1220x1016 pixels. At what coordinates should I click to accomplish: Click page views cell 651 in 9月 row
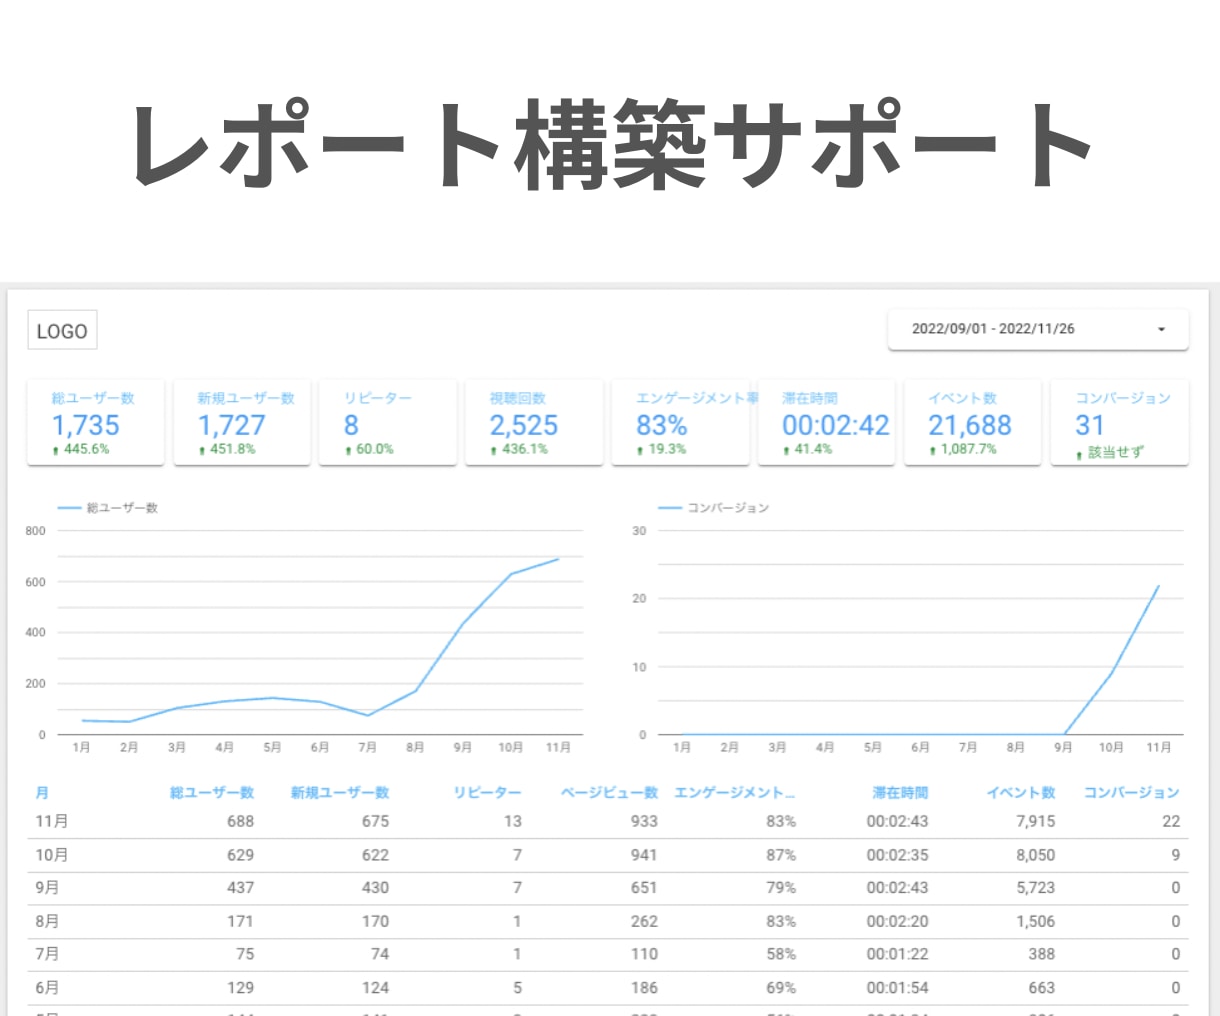click(x=644, y=887)
